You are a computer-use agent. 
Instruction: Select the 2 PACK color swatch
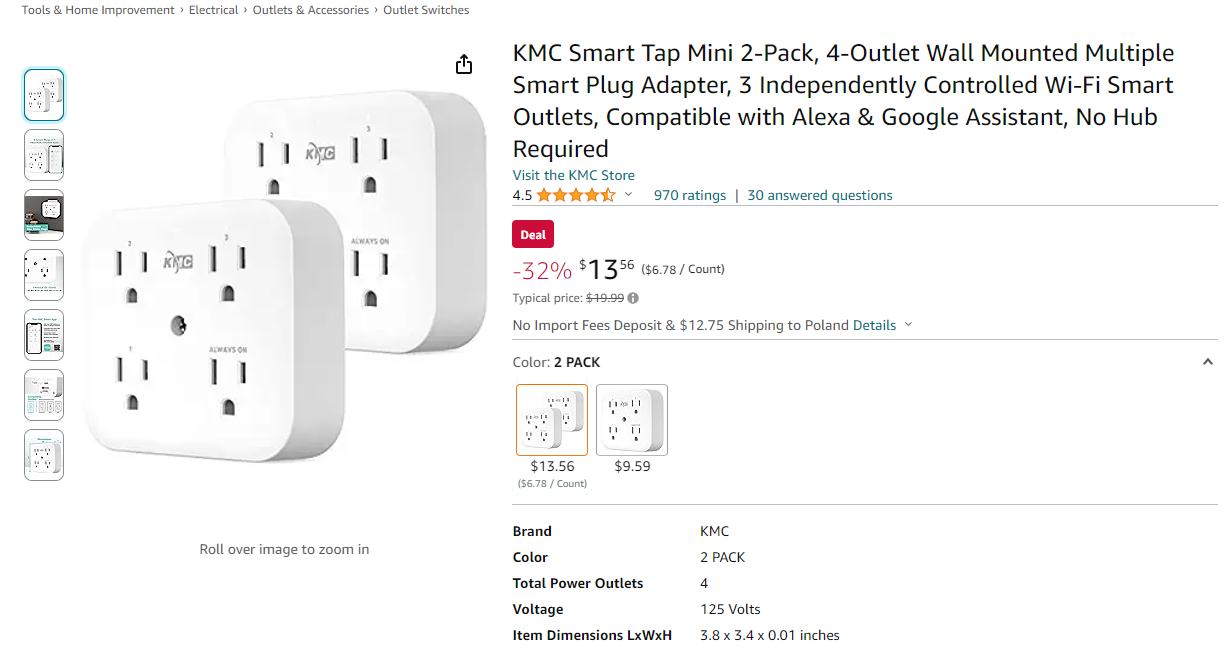(x=552, y=420)
